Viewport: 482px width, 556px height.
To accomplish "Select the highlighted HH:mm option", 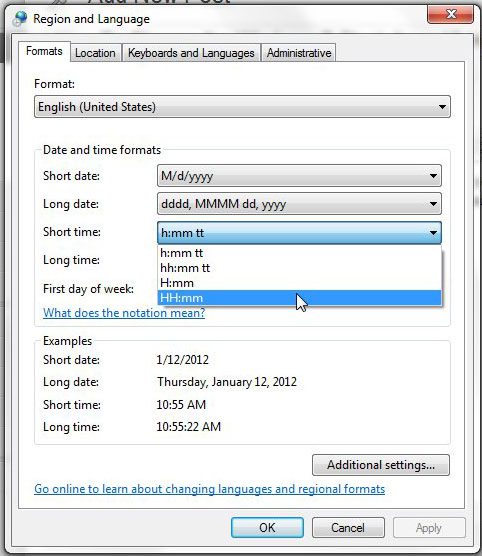I will pyautogui.click(x=299, y=298).
